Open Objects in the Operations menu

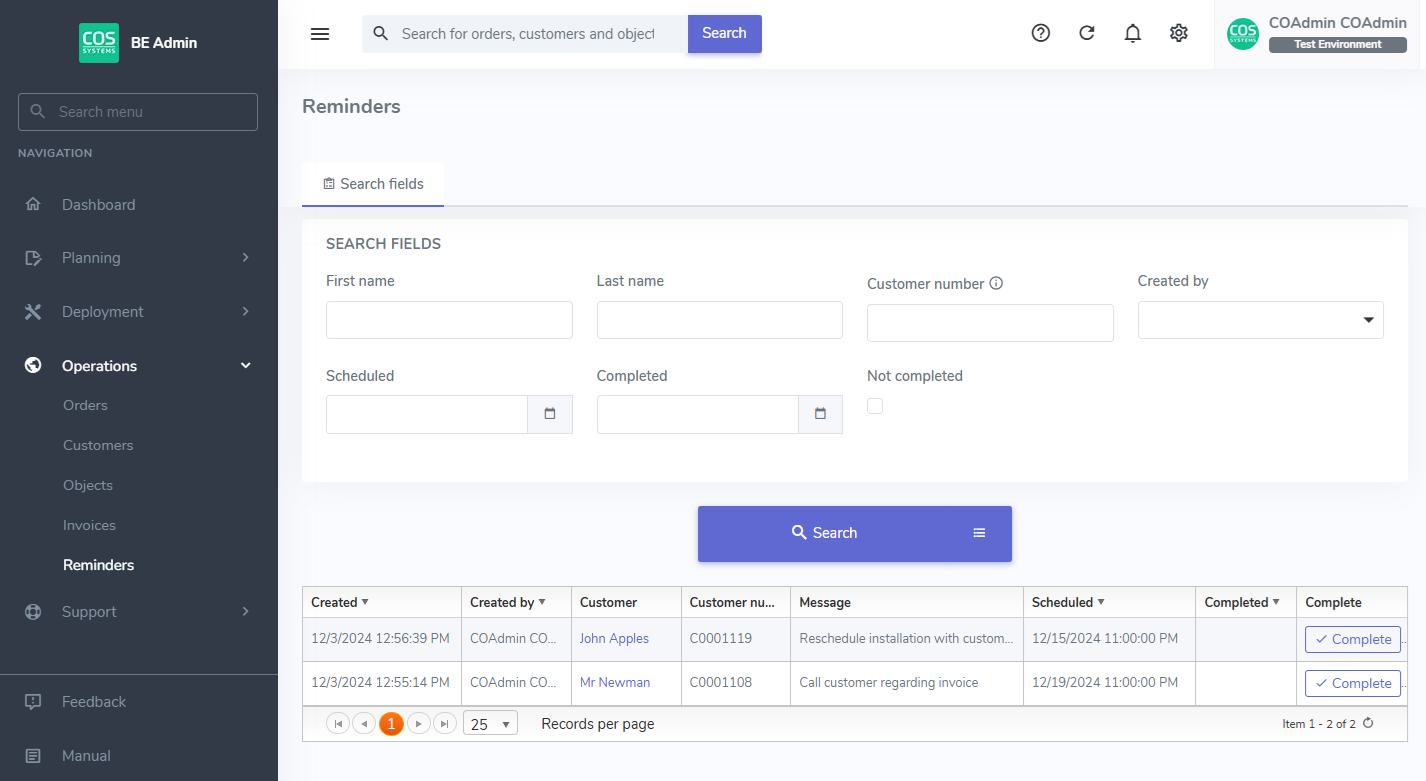click(x=88, y=485)
